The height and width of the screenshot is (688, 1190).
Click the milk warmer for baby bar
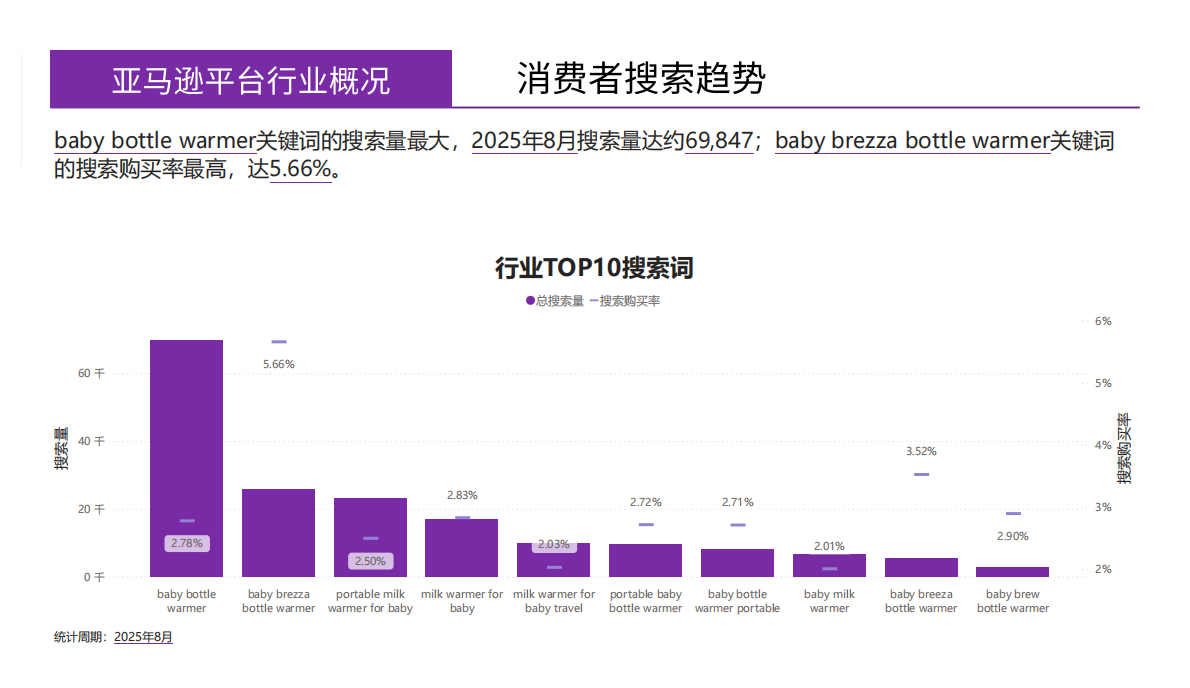point(462,547)
